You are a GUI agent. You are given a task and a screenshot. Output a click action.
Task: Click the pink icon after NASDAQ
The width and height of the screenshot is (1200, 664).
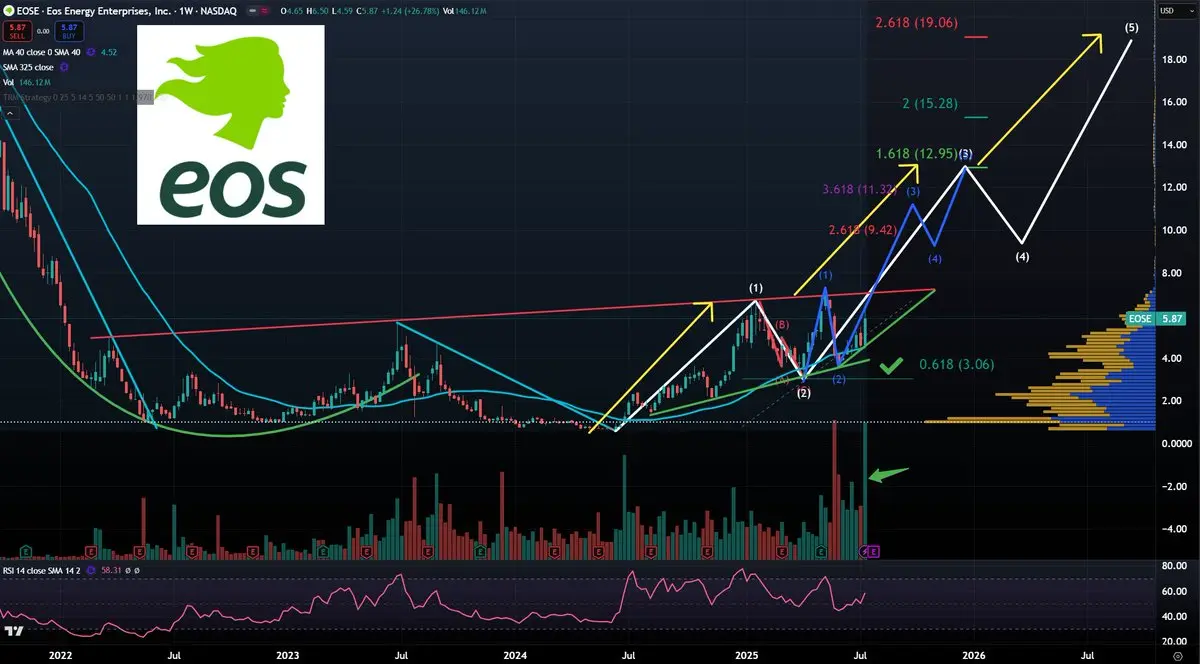(x=265, y=11)
